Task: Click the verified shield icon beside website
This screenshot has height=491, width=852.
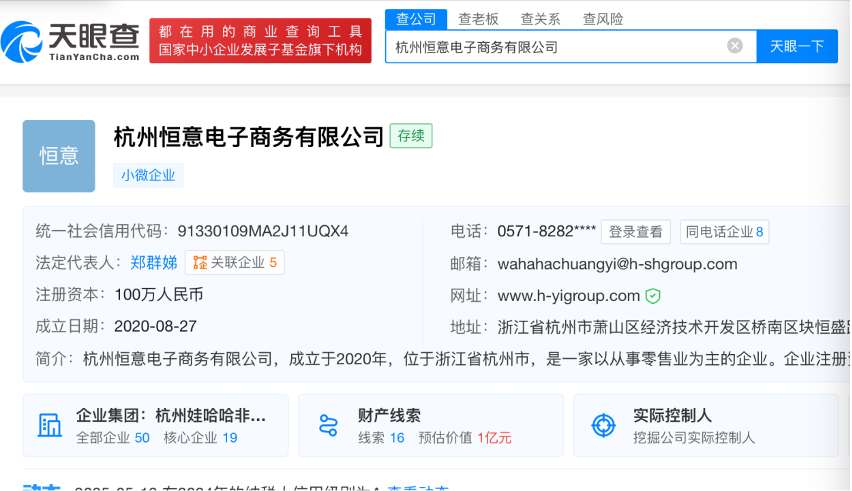Action: 653,296
